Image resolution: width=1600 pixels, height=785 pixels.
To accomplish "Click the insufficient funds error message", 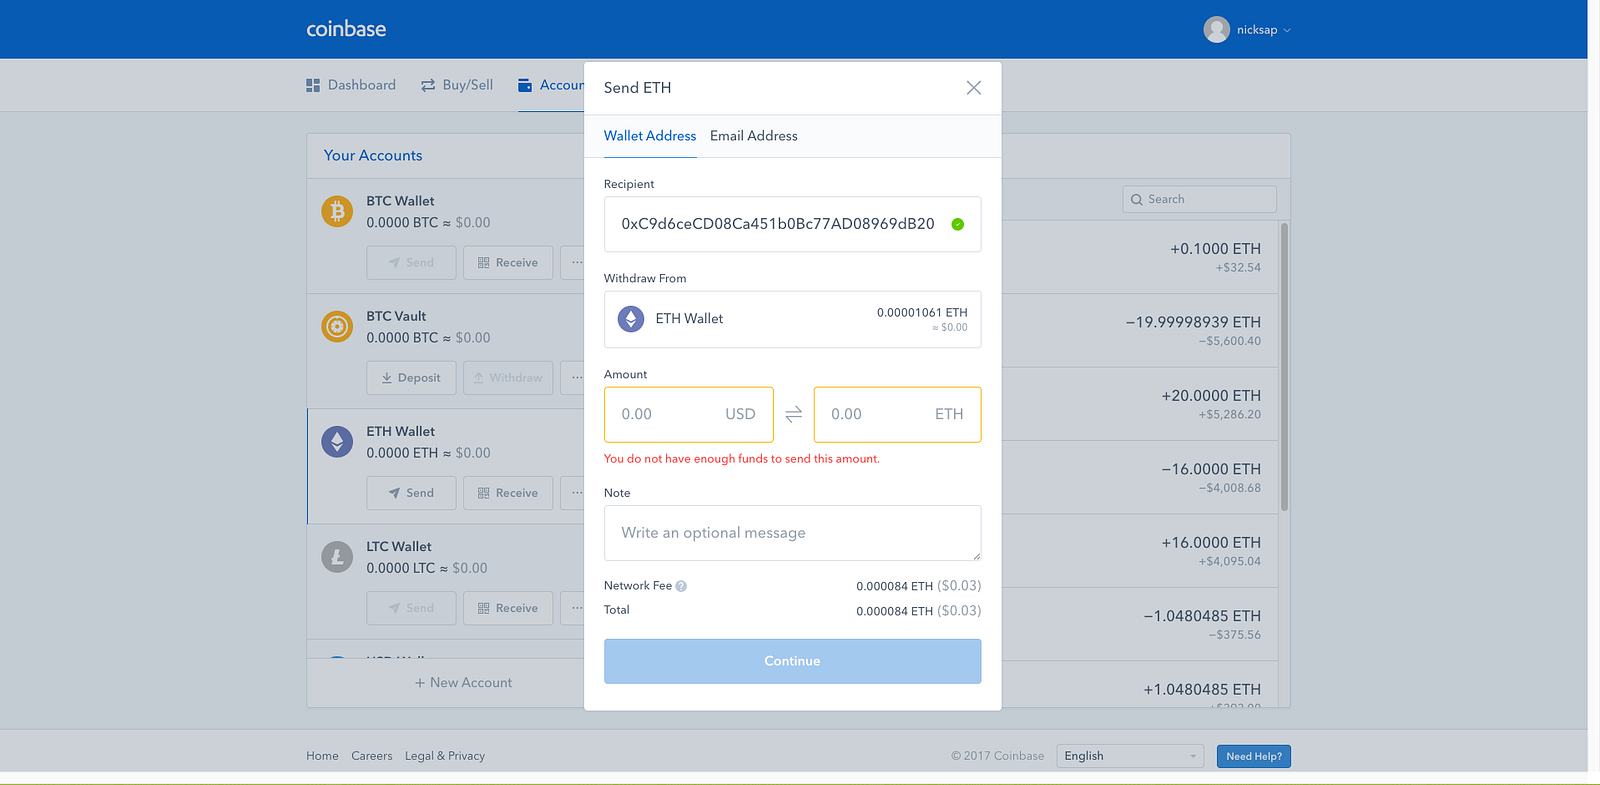I will pyautogui.click(x=742, y=459).
